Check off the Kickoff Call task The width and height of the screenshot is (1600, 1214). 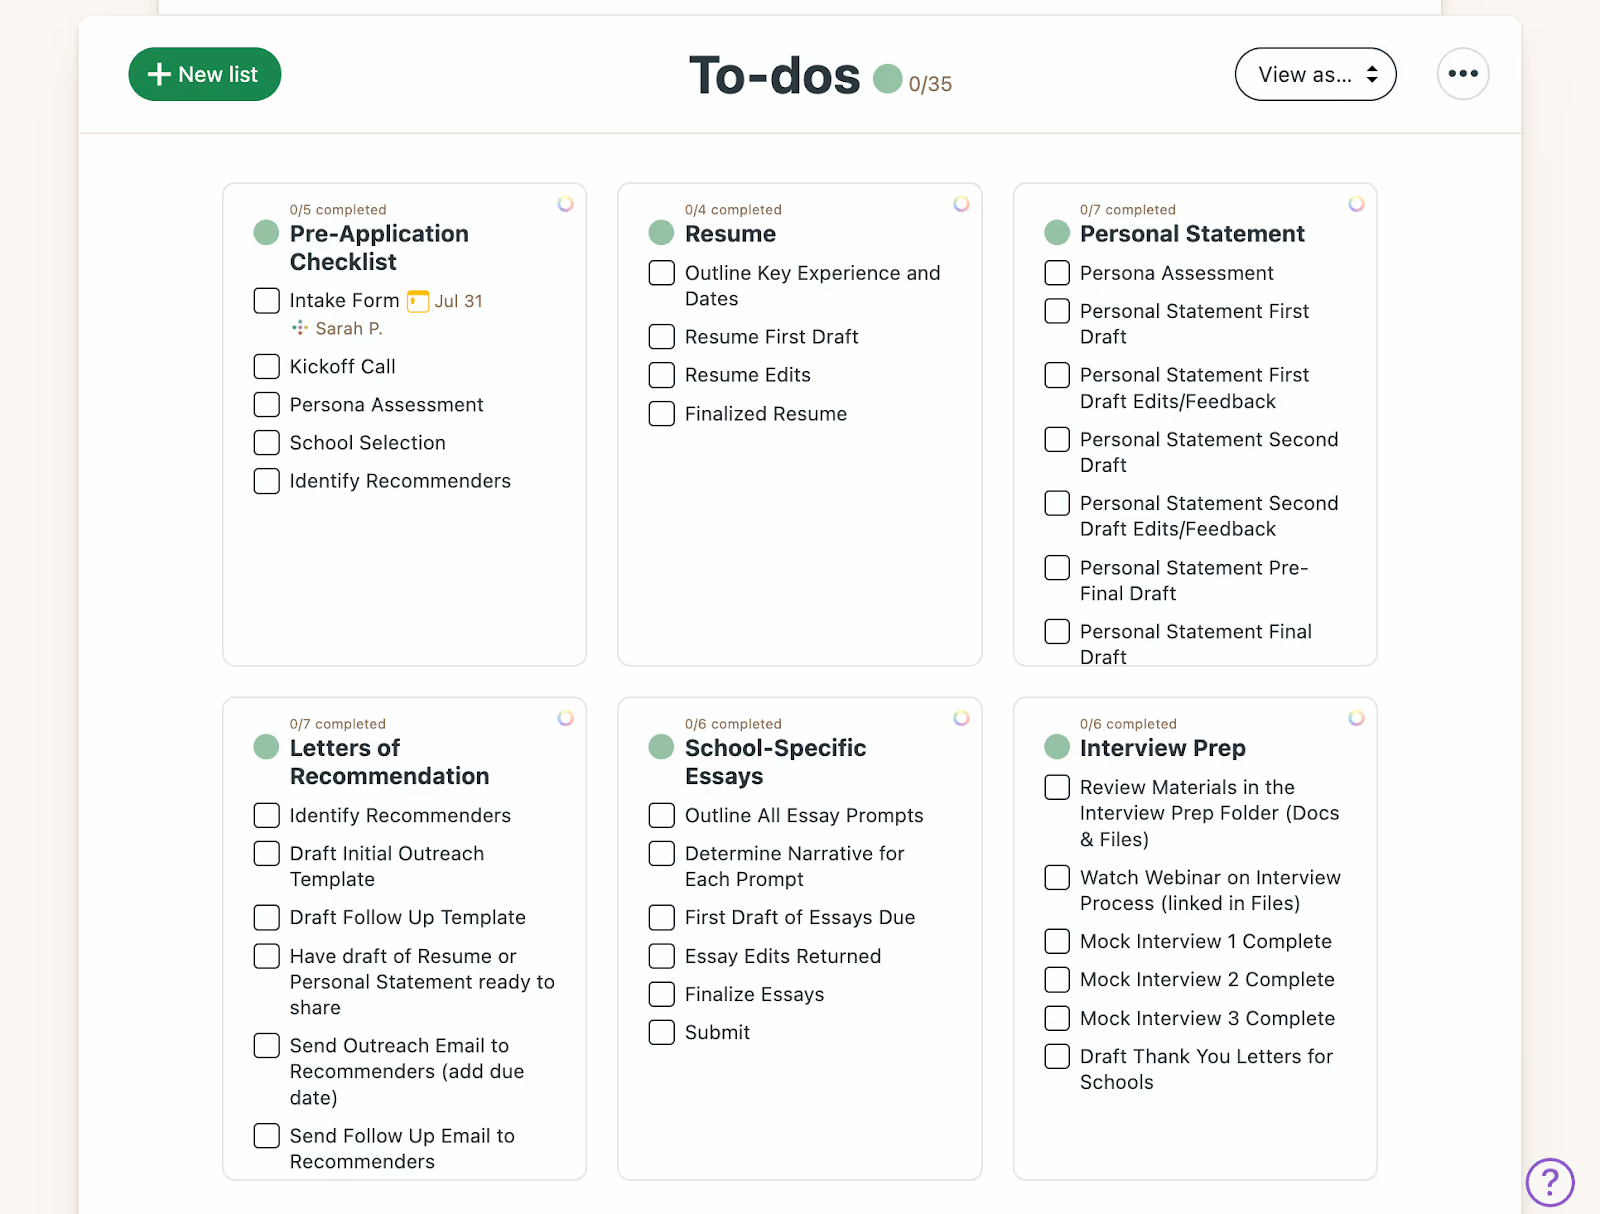[x=265, y=366]
